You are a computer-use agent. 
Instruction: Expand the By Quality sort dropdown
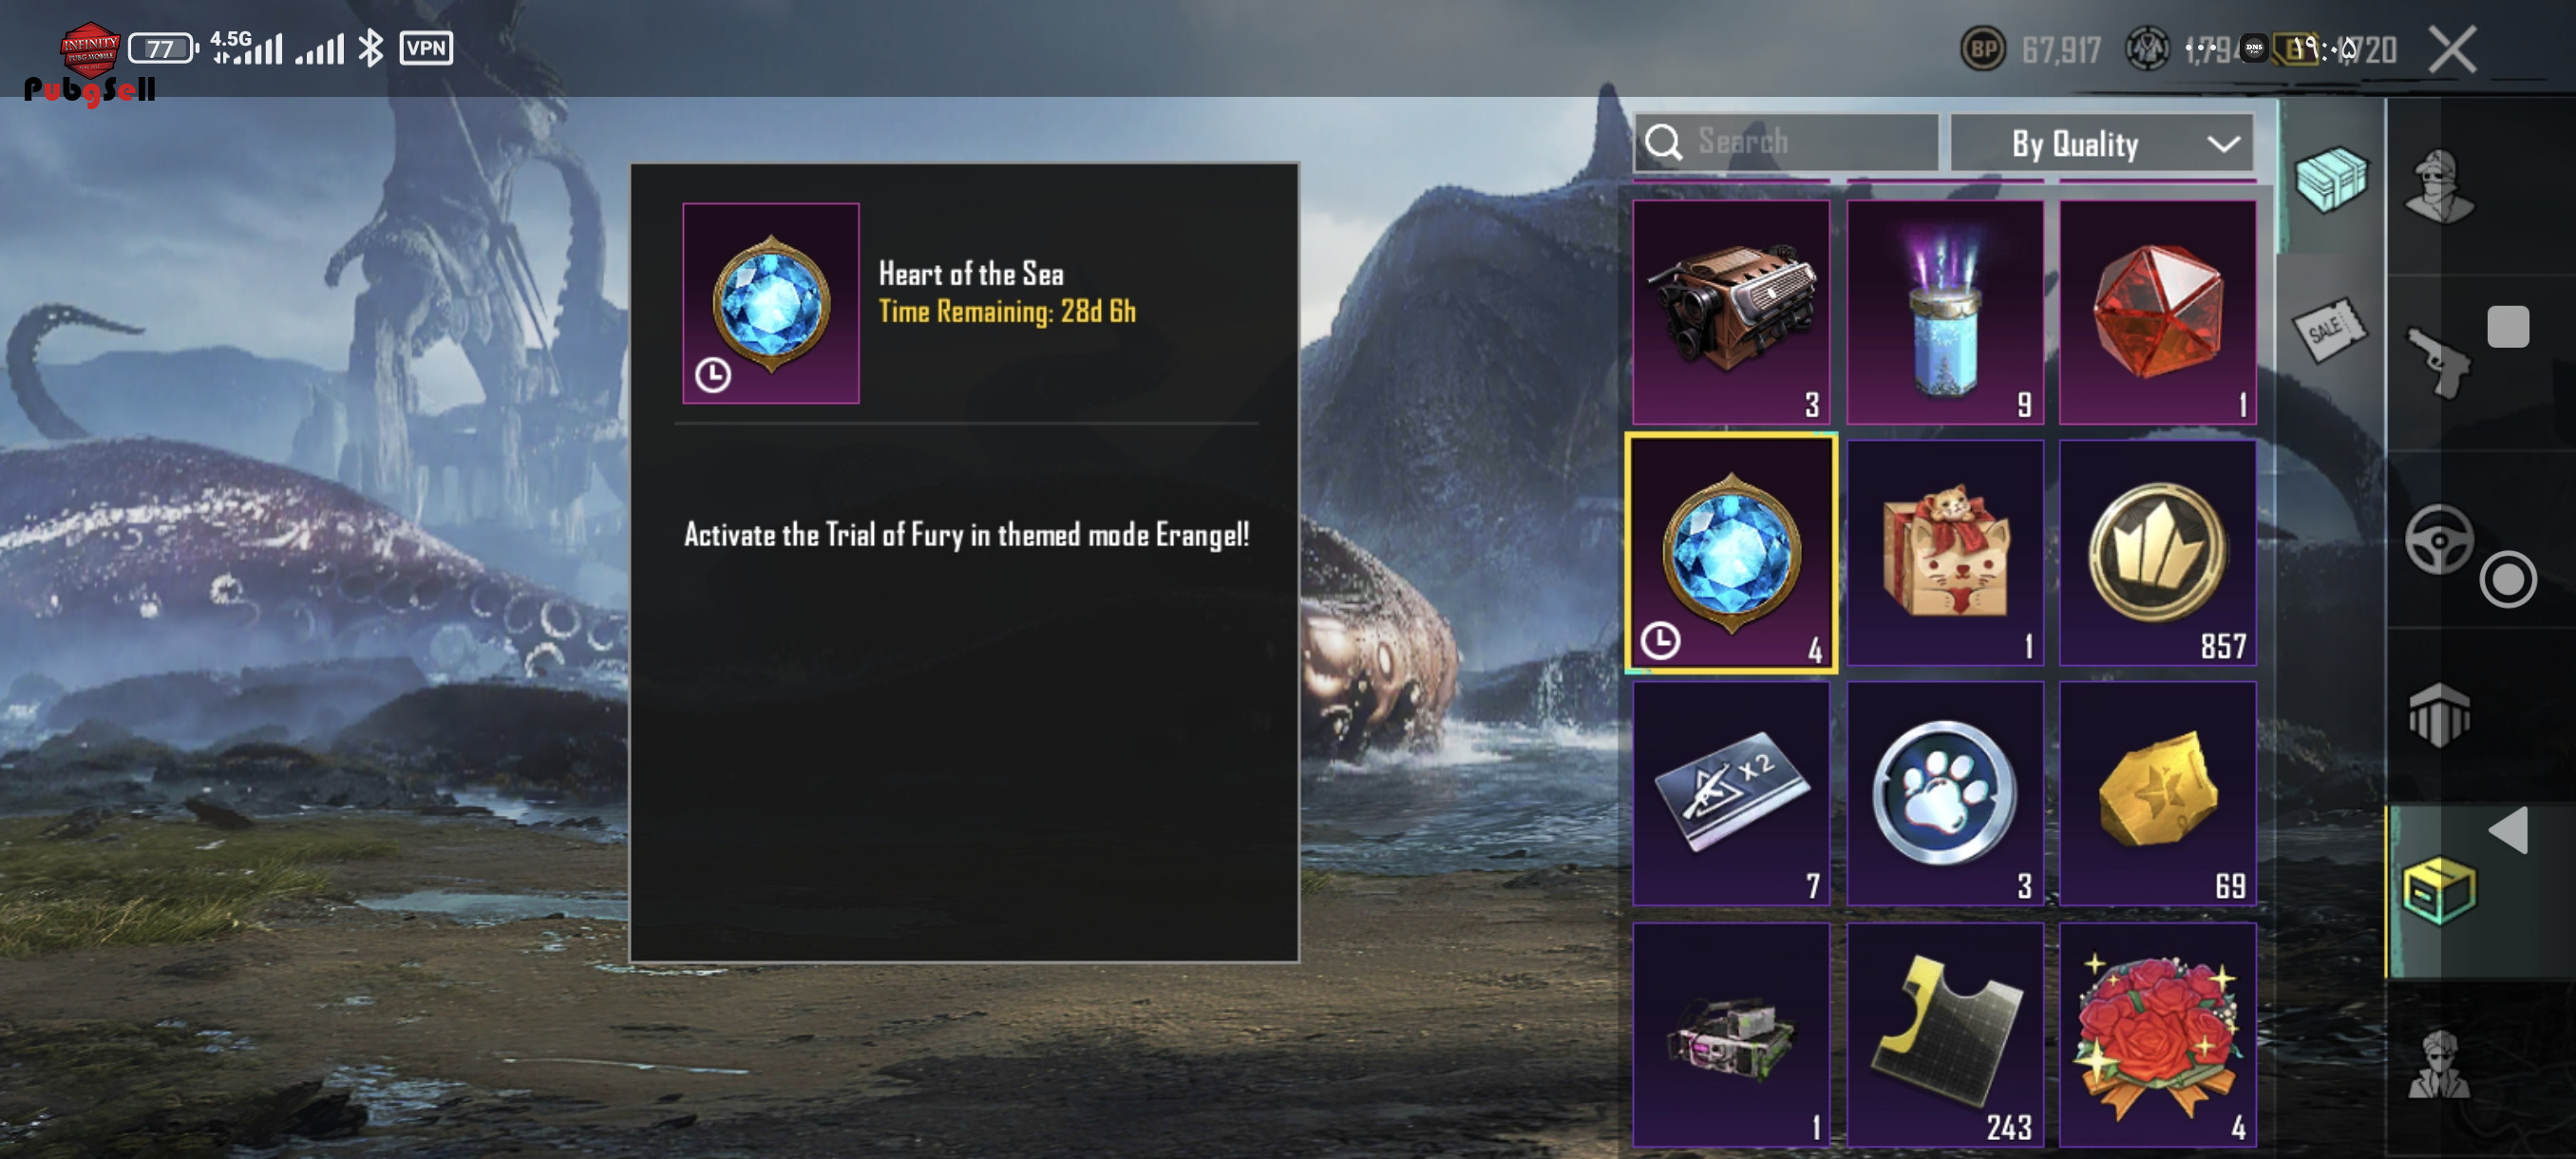(2101, 143)
